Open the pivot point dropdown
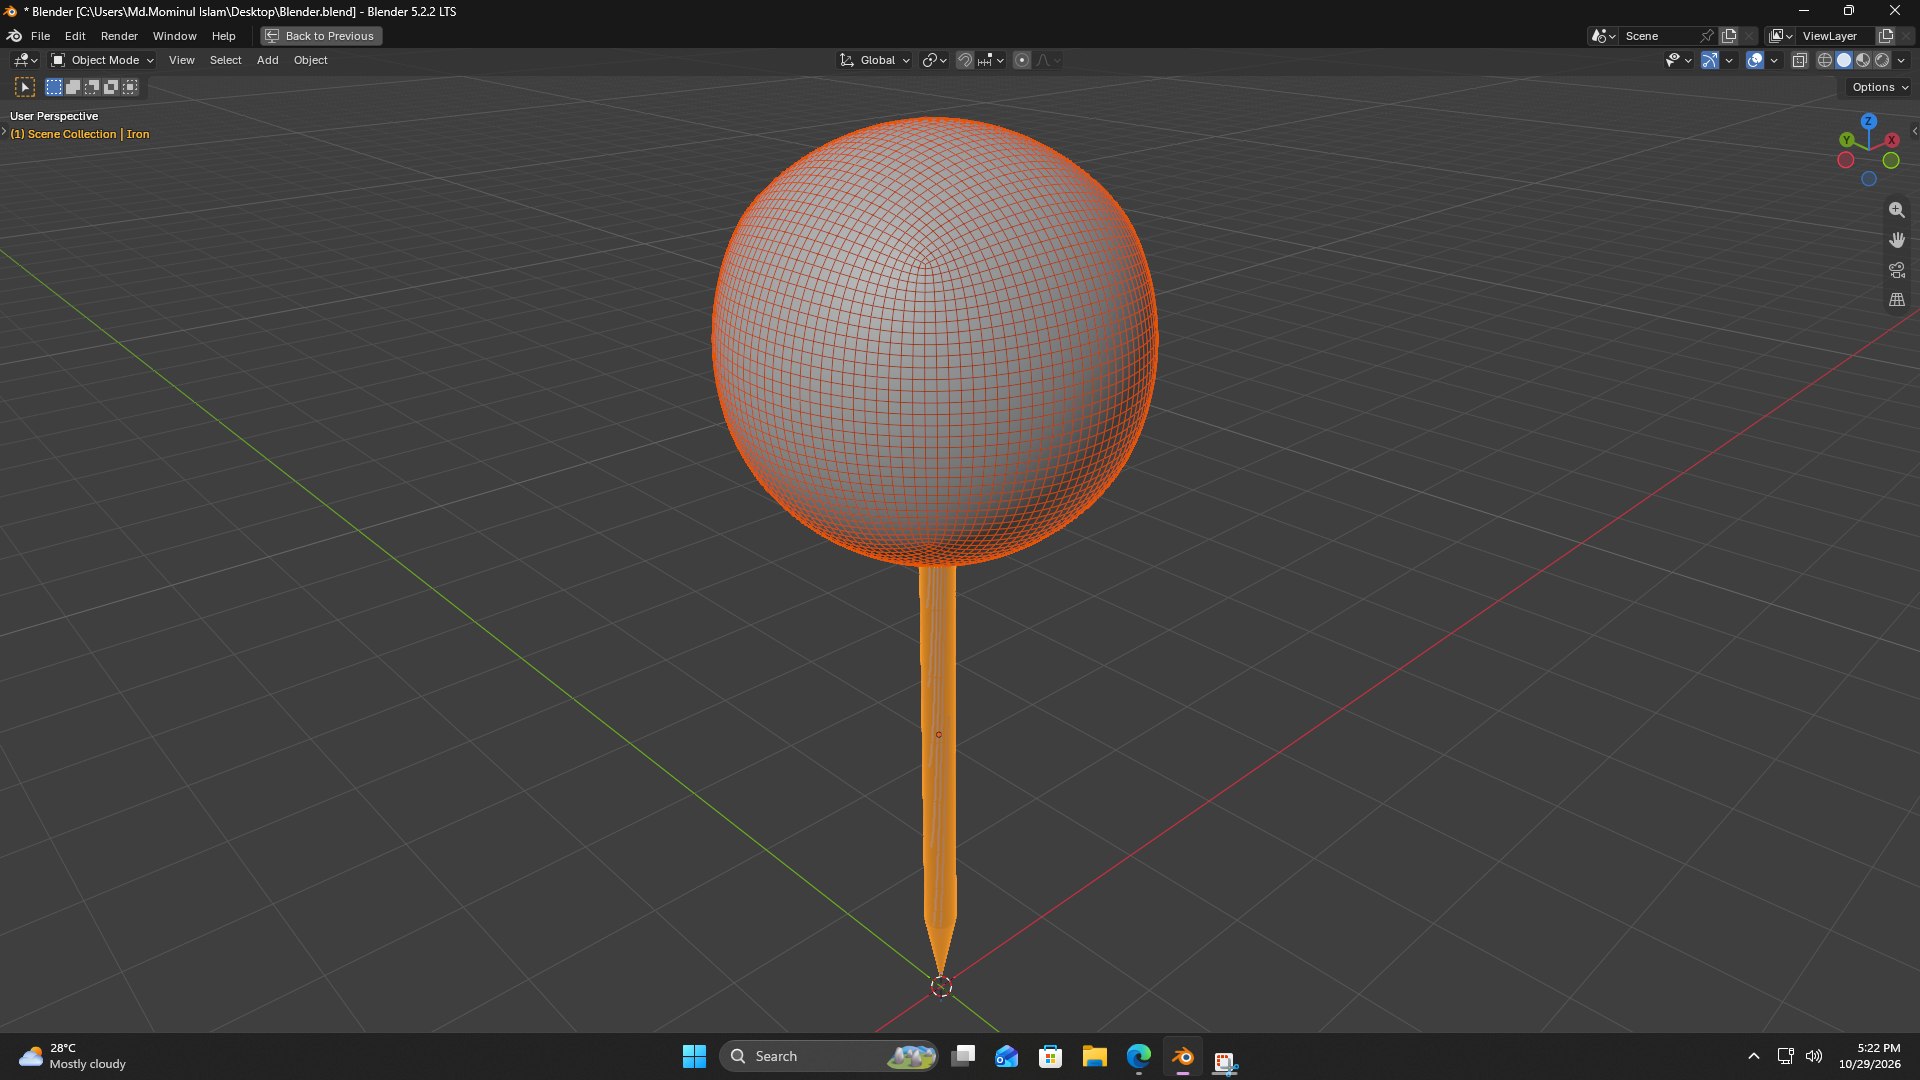This screenshot has height=1080, width=1920. click(x=934, y=60)
